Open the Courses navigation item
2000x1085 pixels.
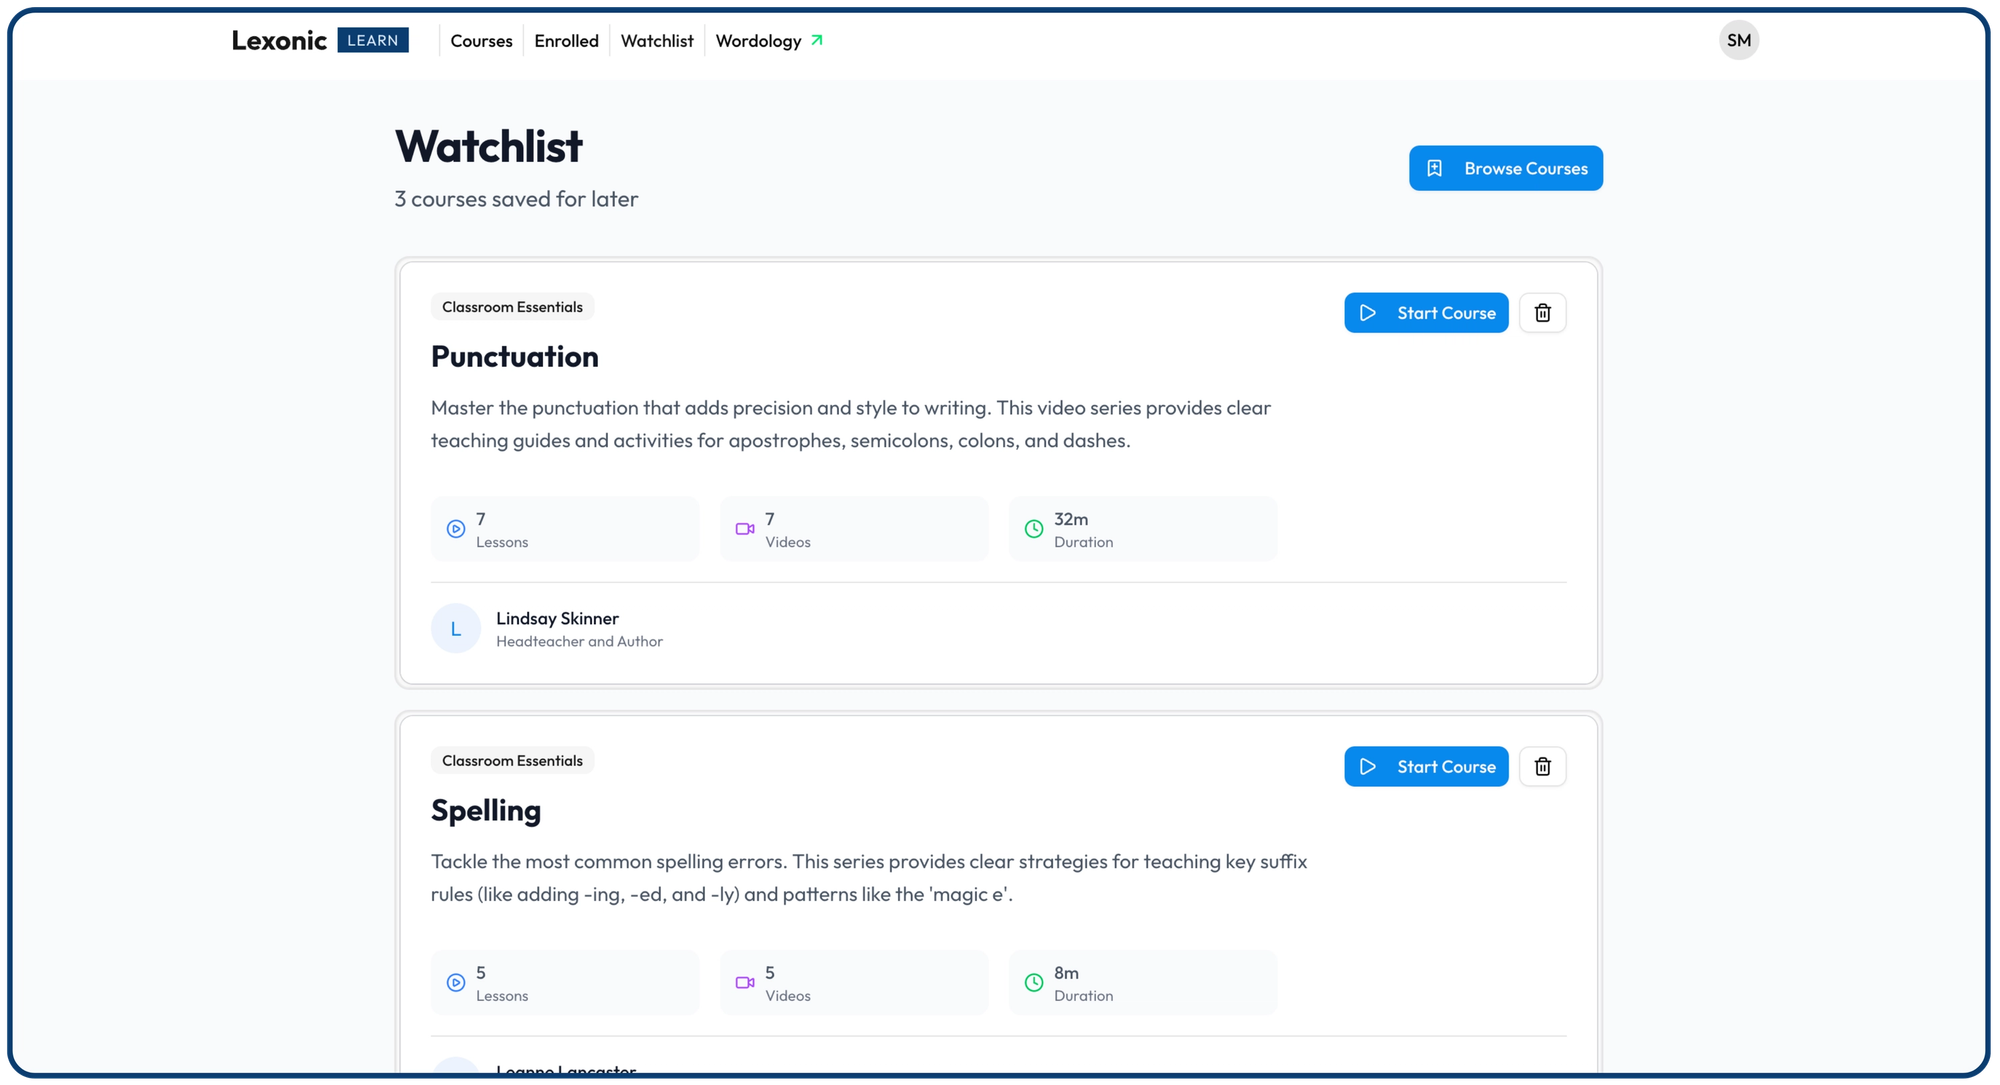point(481,40)
